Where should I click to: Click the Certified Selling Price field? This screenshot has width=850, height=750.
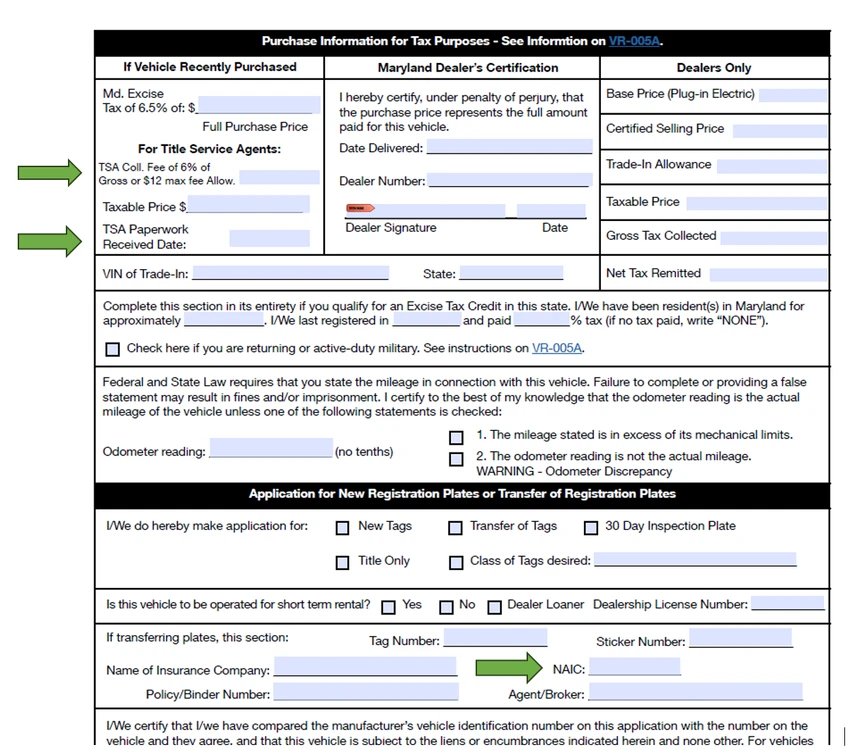point(780,131)
